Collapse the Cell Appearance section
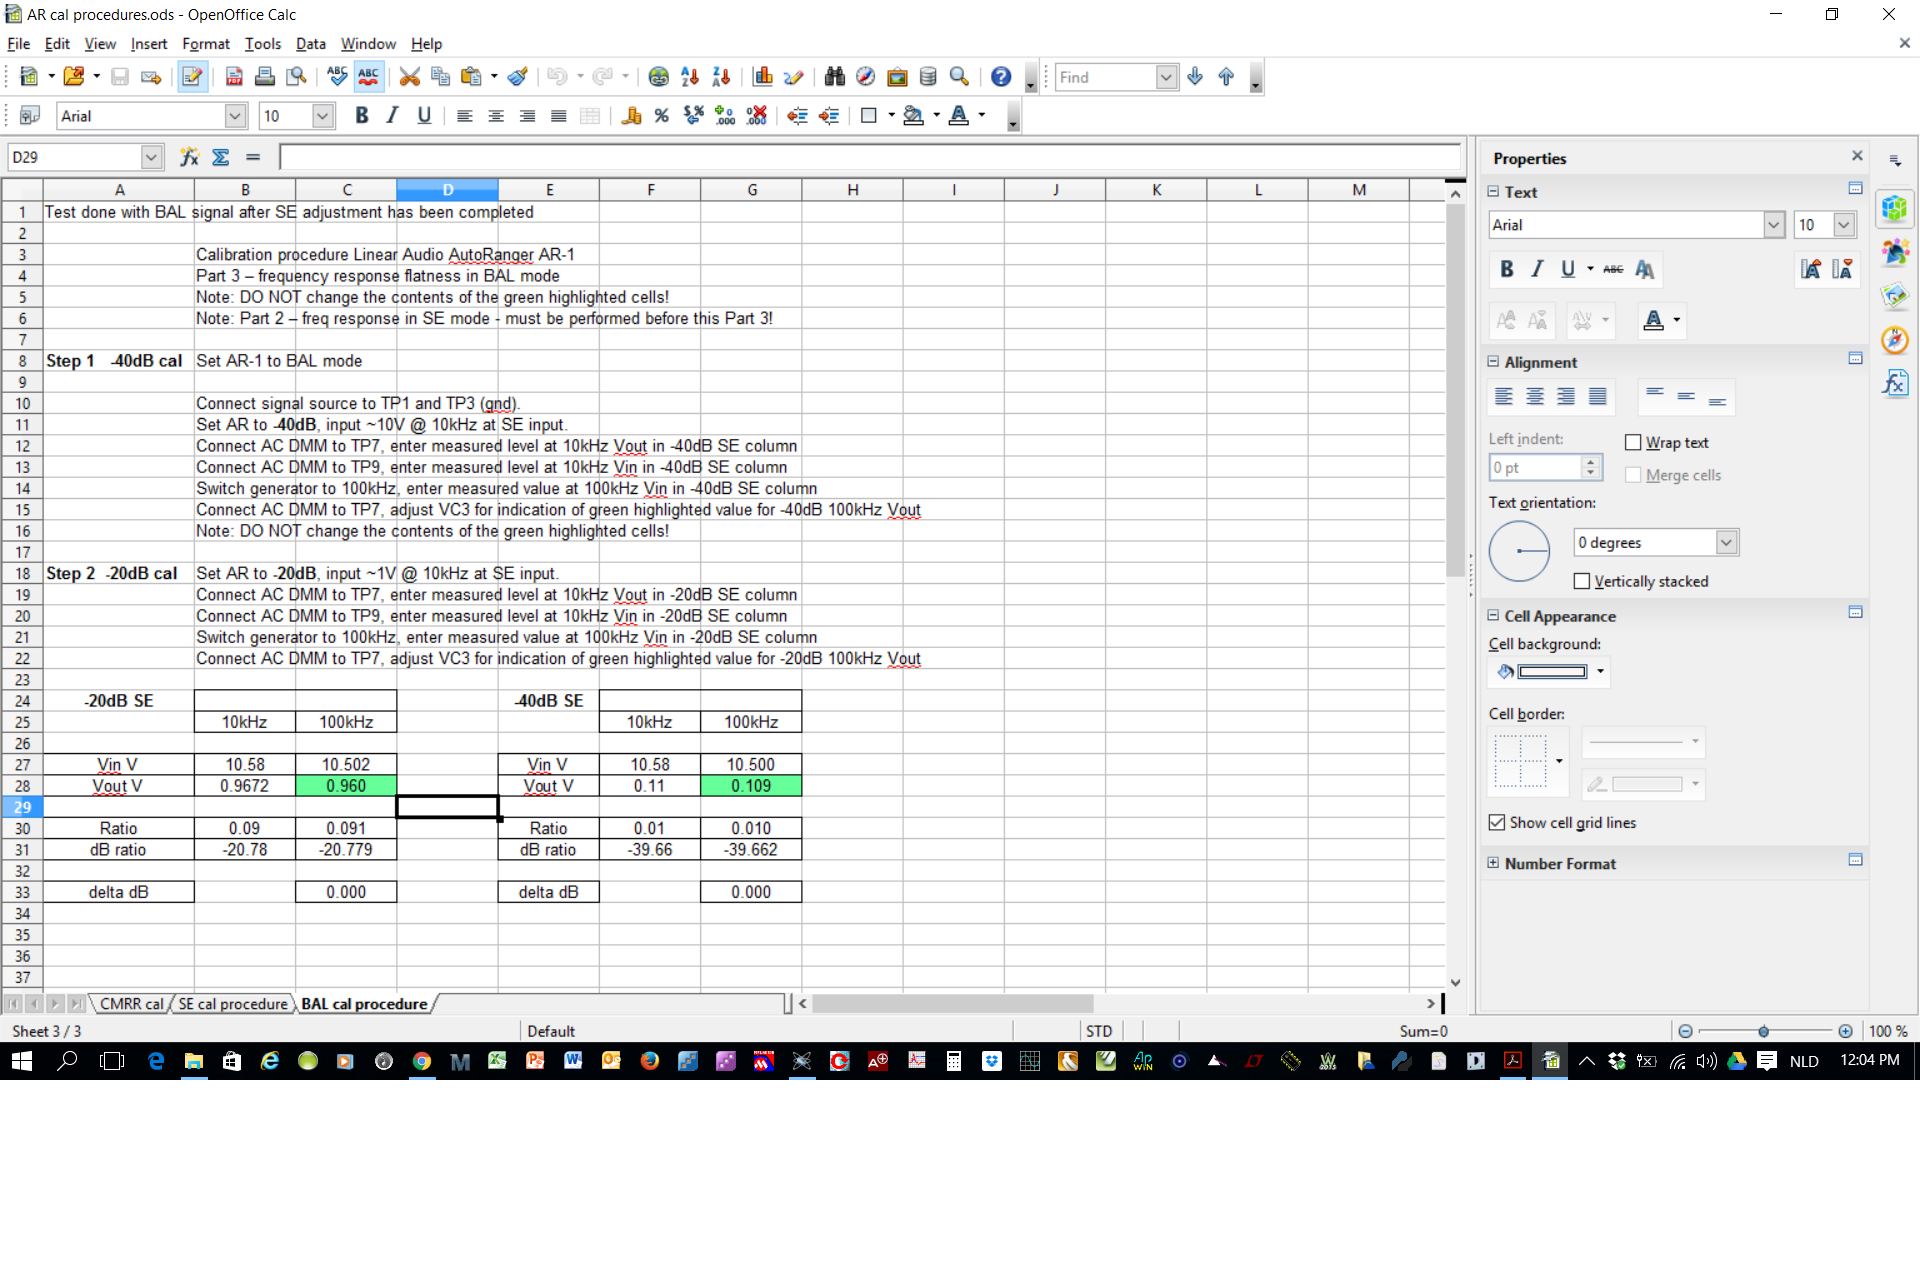This screenshot has height=1275, width=1920. point(1494,616)
